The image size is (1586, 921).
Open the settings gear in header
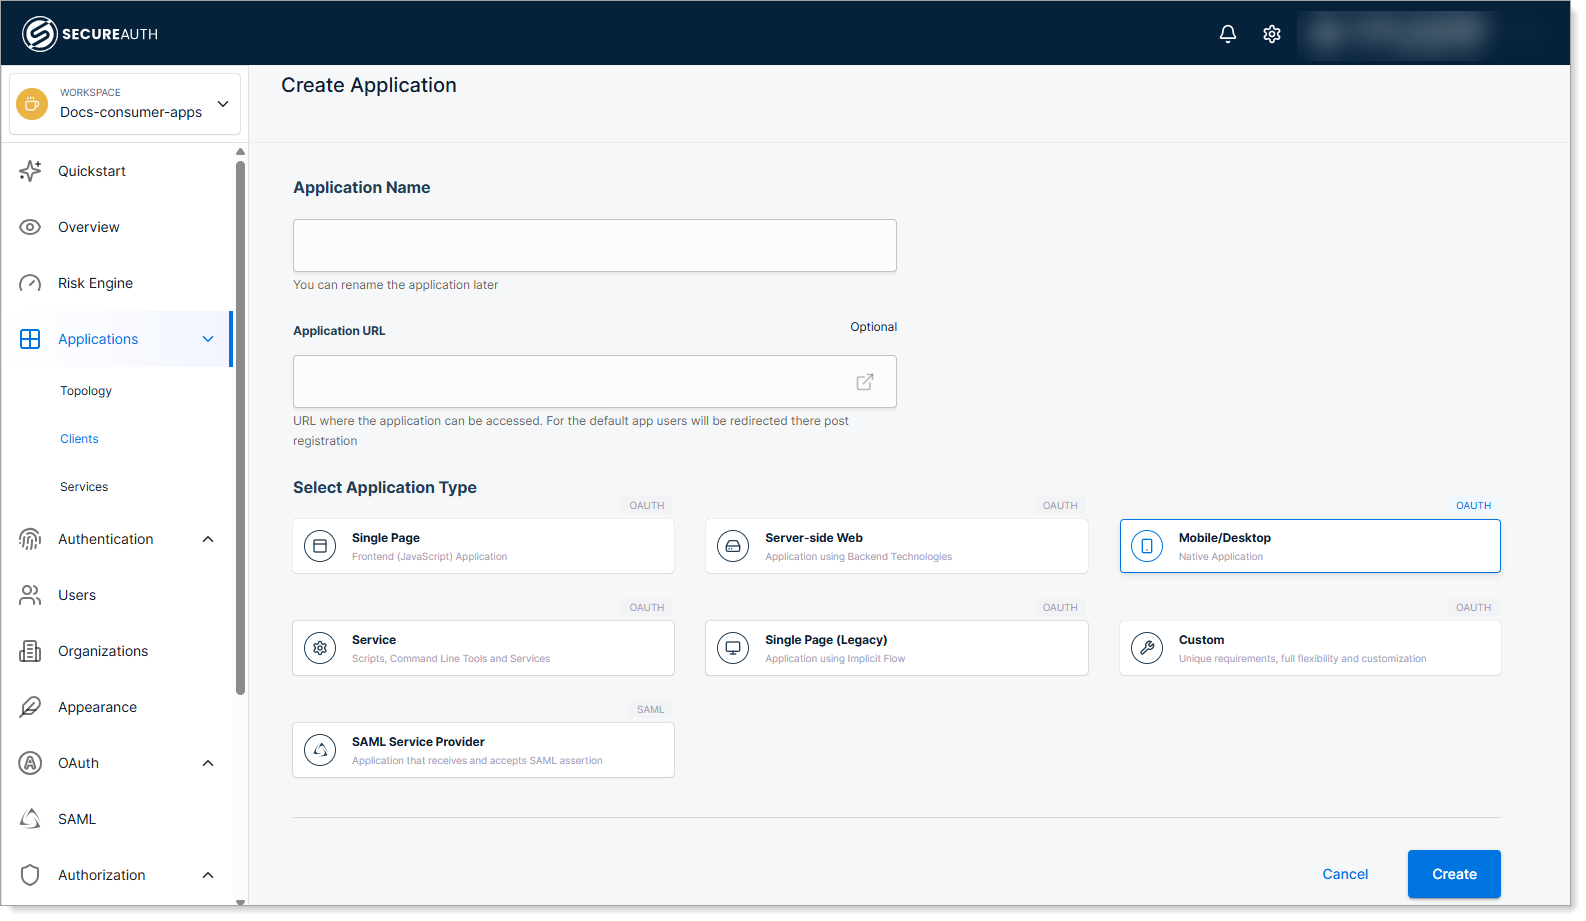tap(1272, 34)
